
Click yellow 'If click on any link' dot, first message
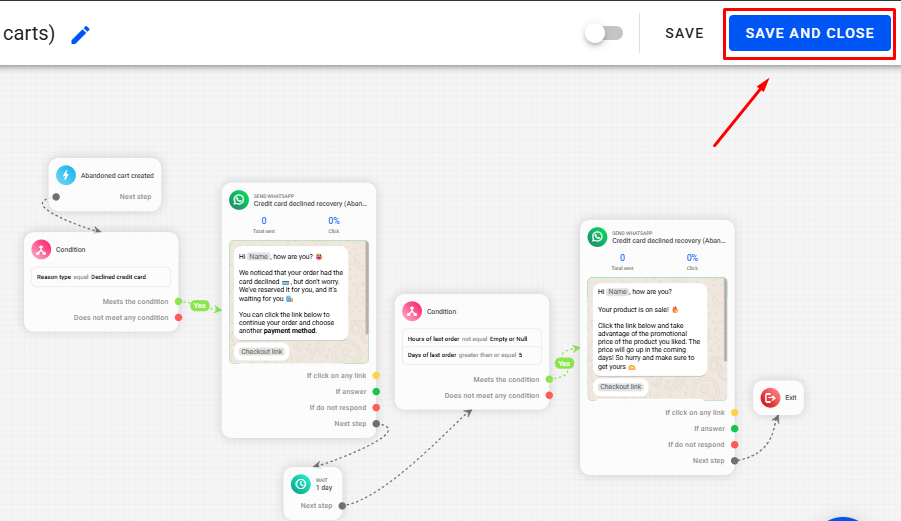coord(376,376)
